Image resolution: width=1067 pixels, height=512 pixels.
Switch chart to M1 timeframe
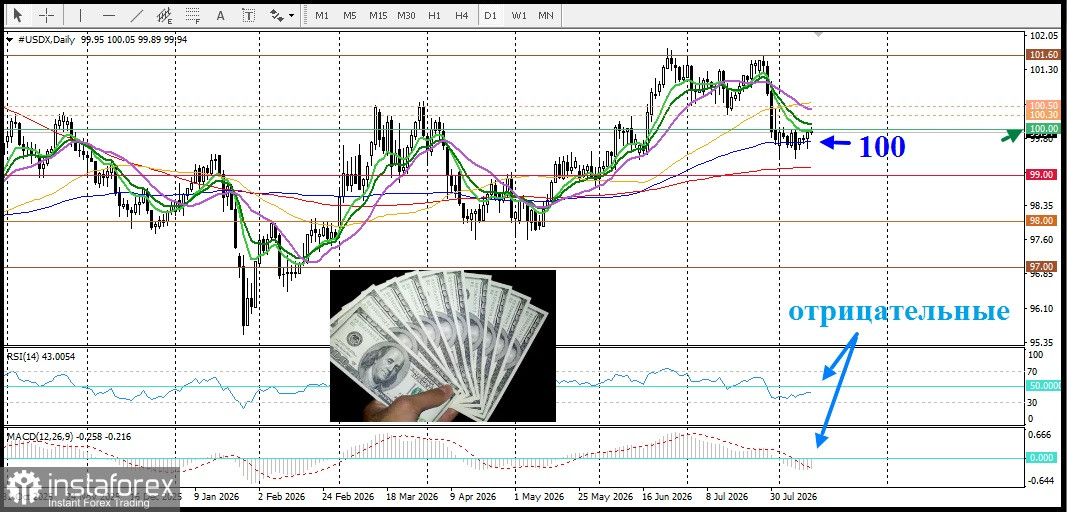pos(322,15)
